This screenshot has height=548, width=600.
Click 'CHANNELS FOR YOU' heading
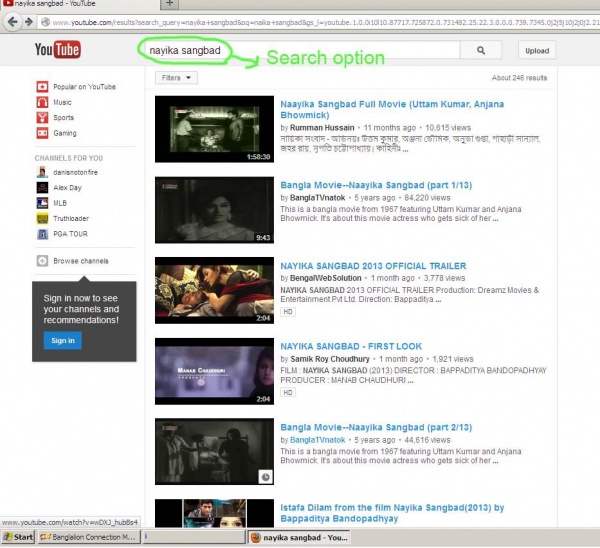tap(68, 158)
